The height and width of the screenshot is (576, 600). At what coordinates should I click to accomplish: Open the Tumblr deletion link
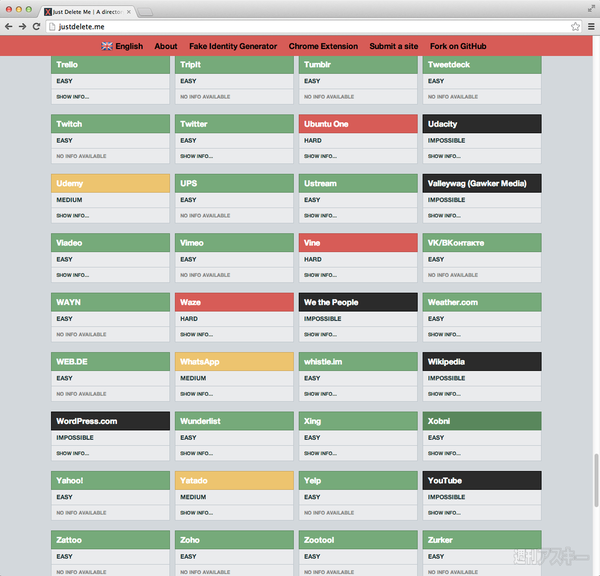(358, 65)
